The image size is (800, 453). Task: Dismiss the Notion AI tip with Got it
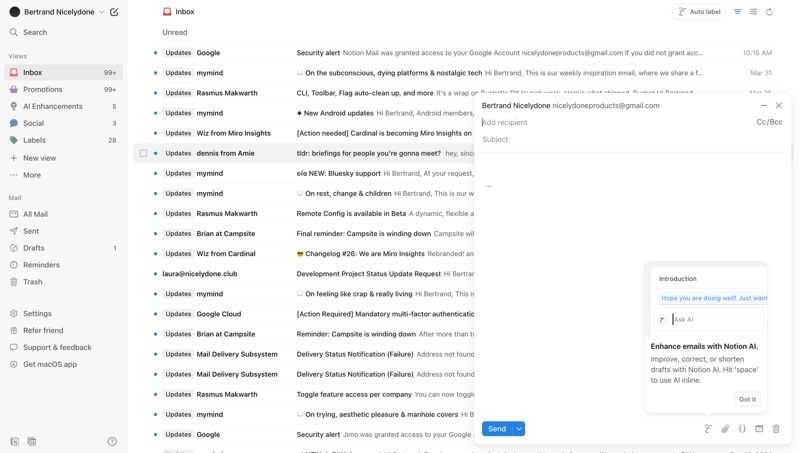747,399
